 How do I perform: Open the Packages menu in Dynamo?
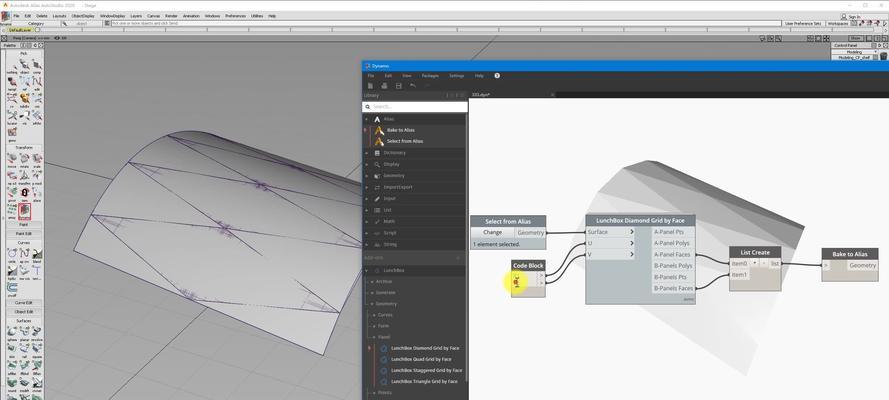coord(430,75)
